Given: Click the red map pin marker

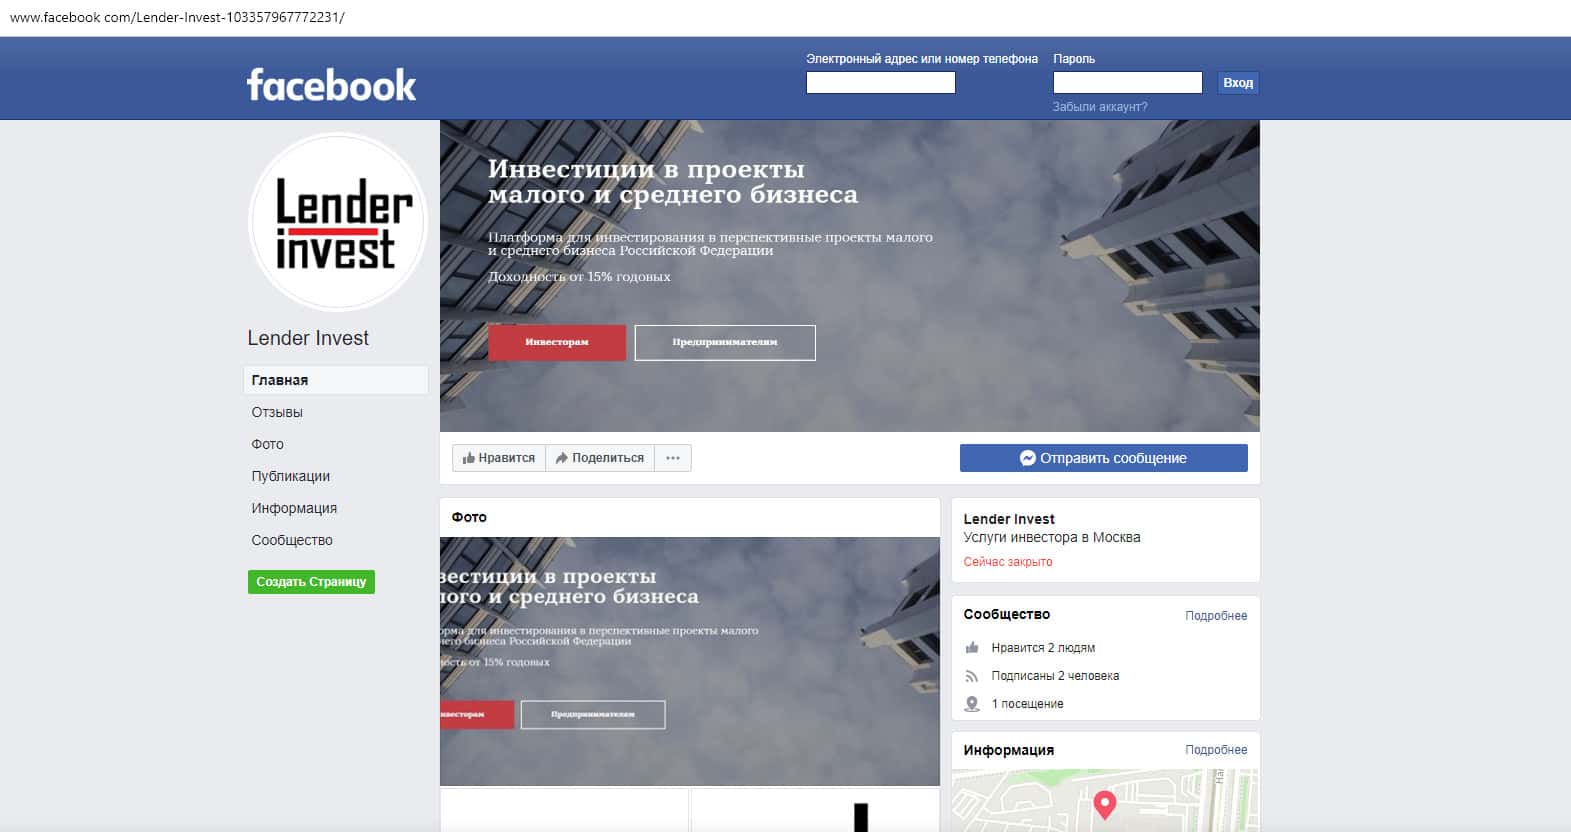Looking at the screenshot, I should pyautogui.click(x=1104, y=805).
